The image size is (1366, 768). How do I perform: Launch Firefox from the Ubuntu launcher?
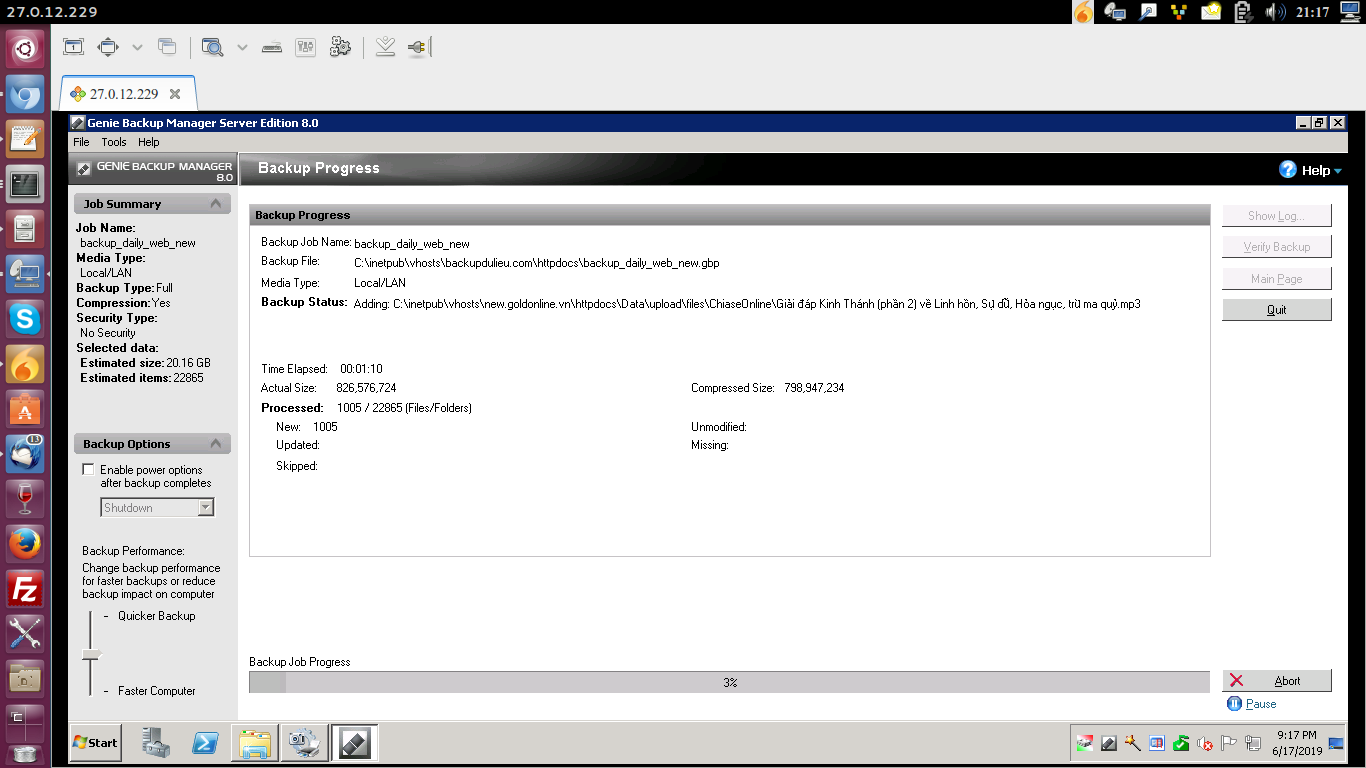pyautogui.click(x=25, y=544)
